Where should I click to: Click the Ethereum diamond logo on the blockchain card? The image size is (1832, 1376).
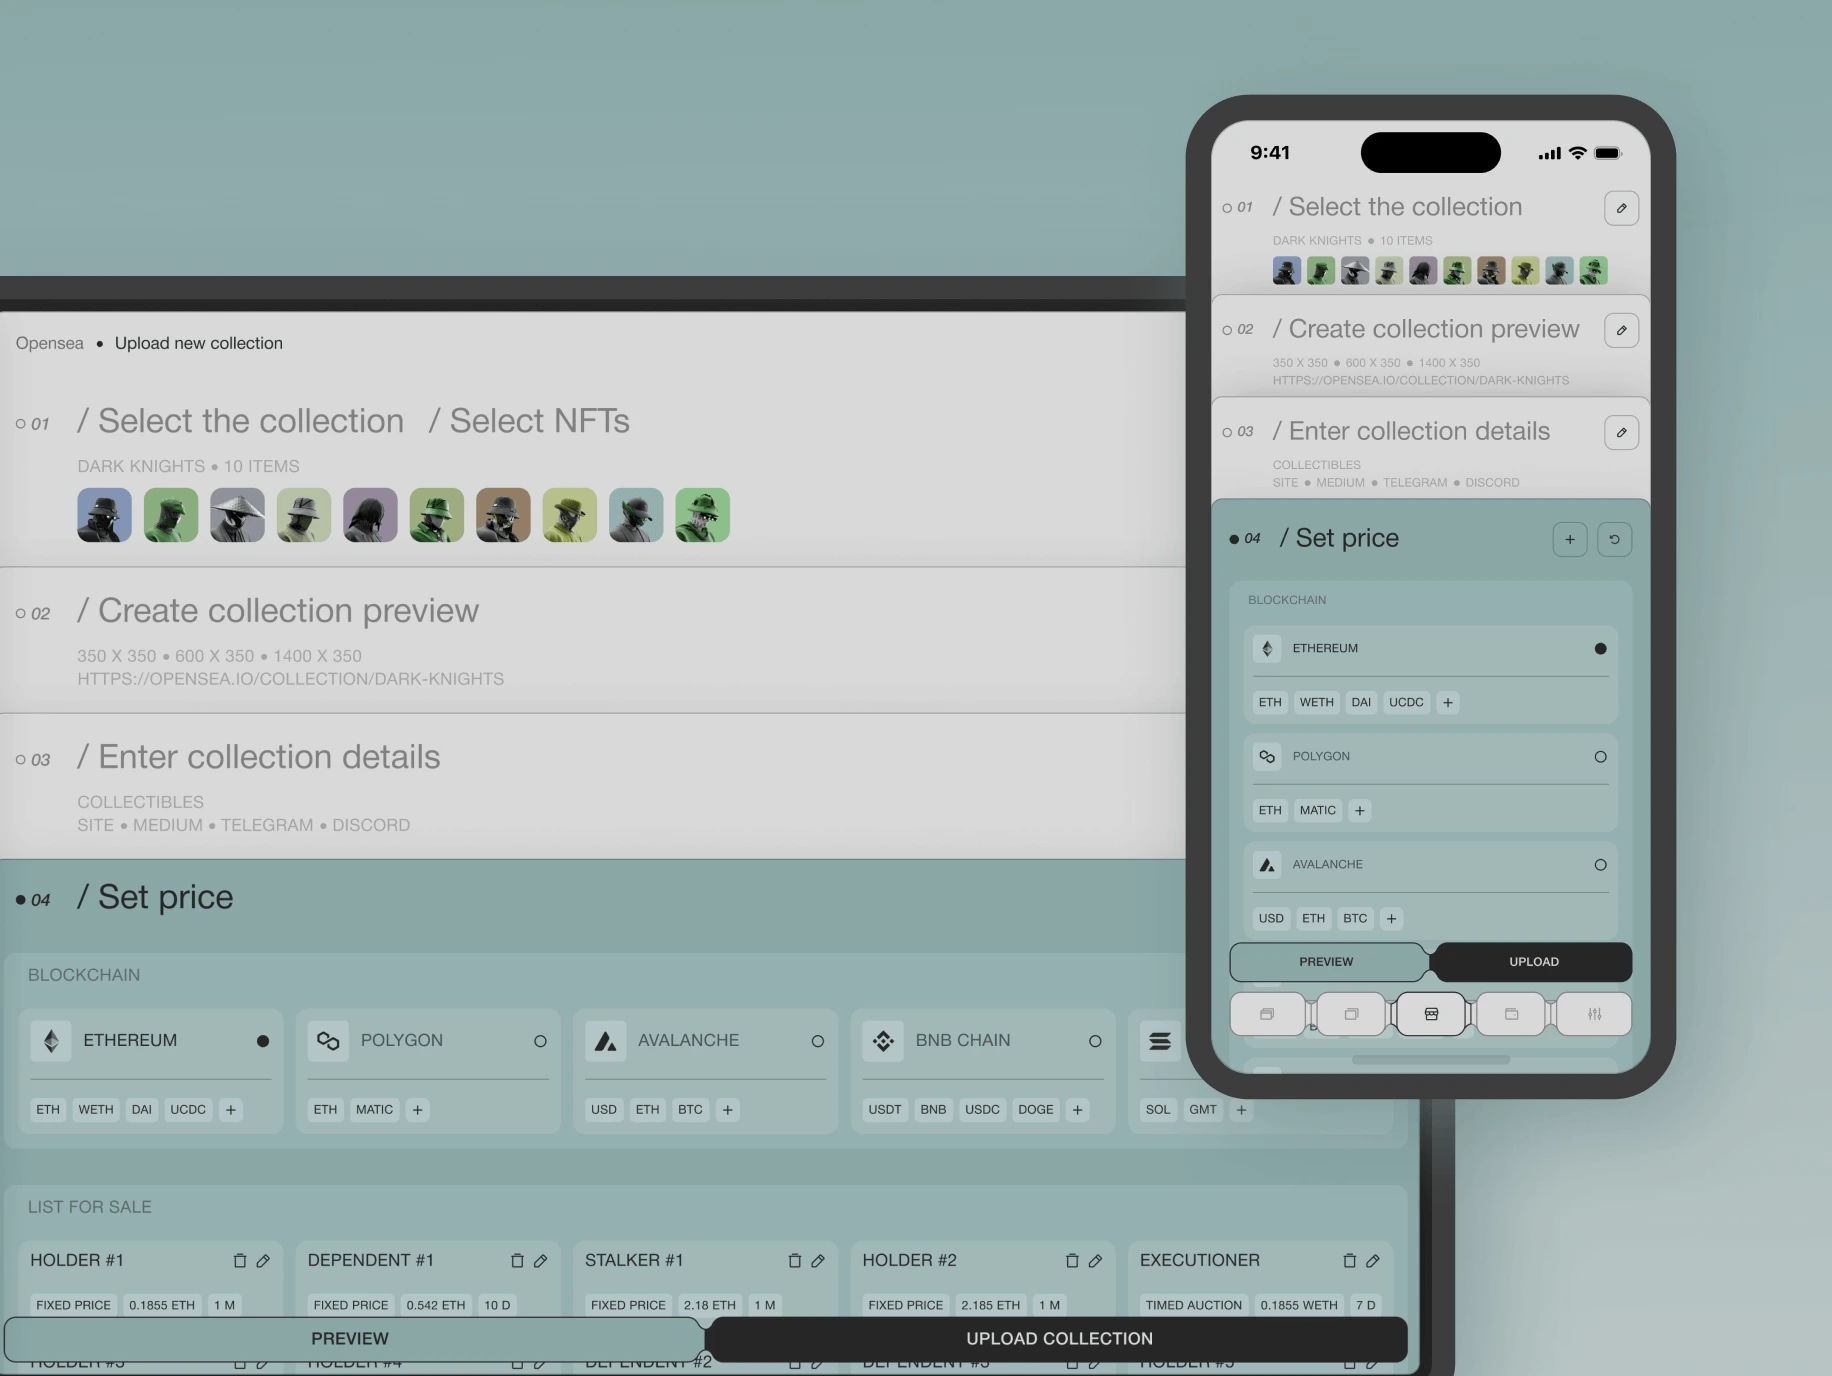tap(52, 1041)
